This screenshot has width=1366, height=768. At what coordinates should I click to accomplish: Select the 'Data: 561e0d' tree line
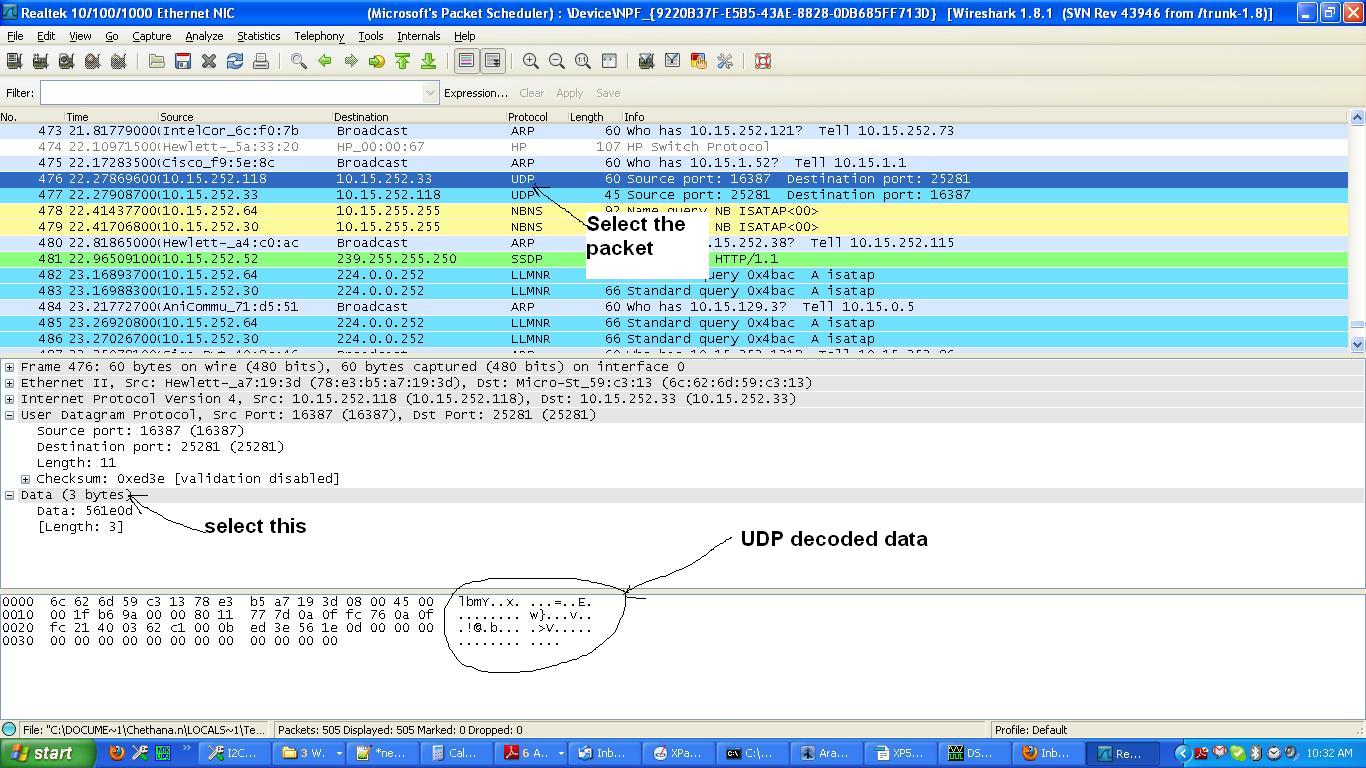(x=85, y=511)
